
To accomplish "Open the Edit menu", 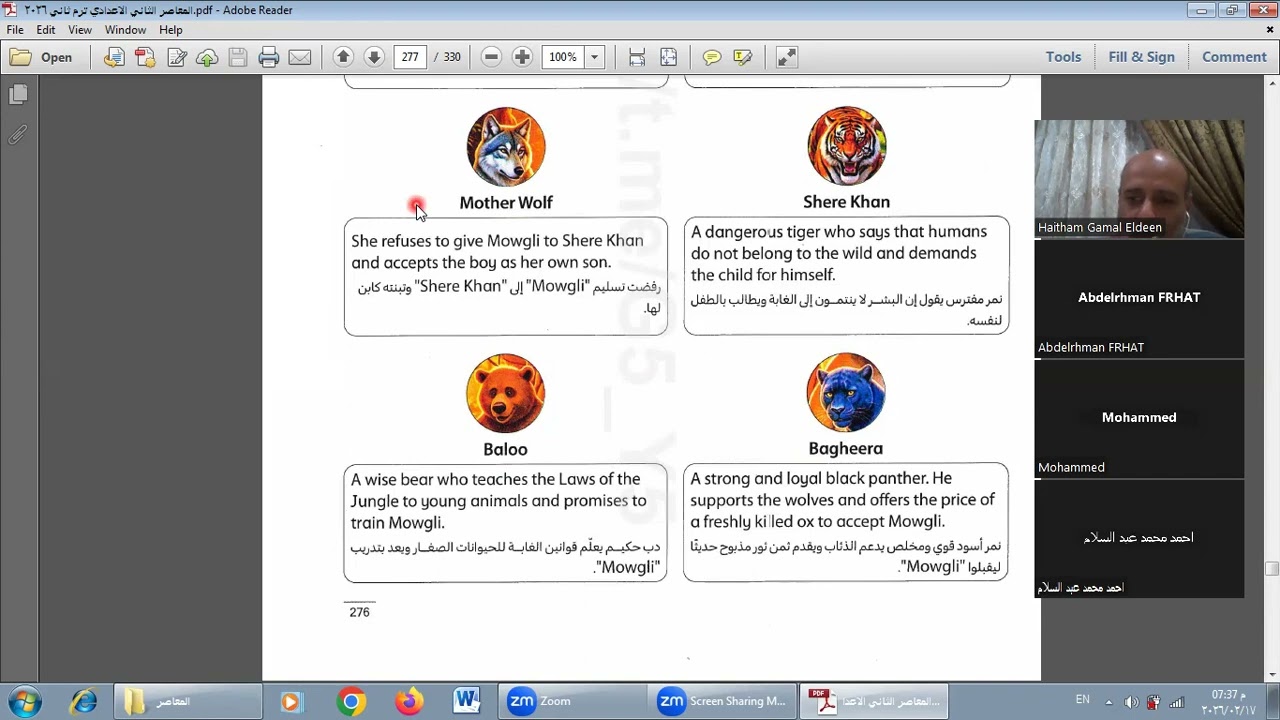I will click(46, 30).
